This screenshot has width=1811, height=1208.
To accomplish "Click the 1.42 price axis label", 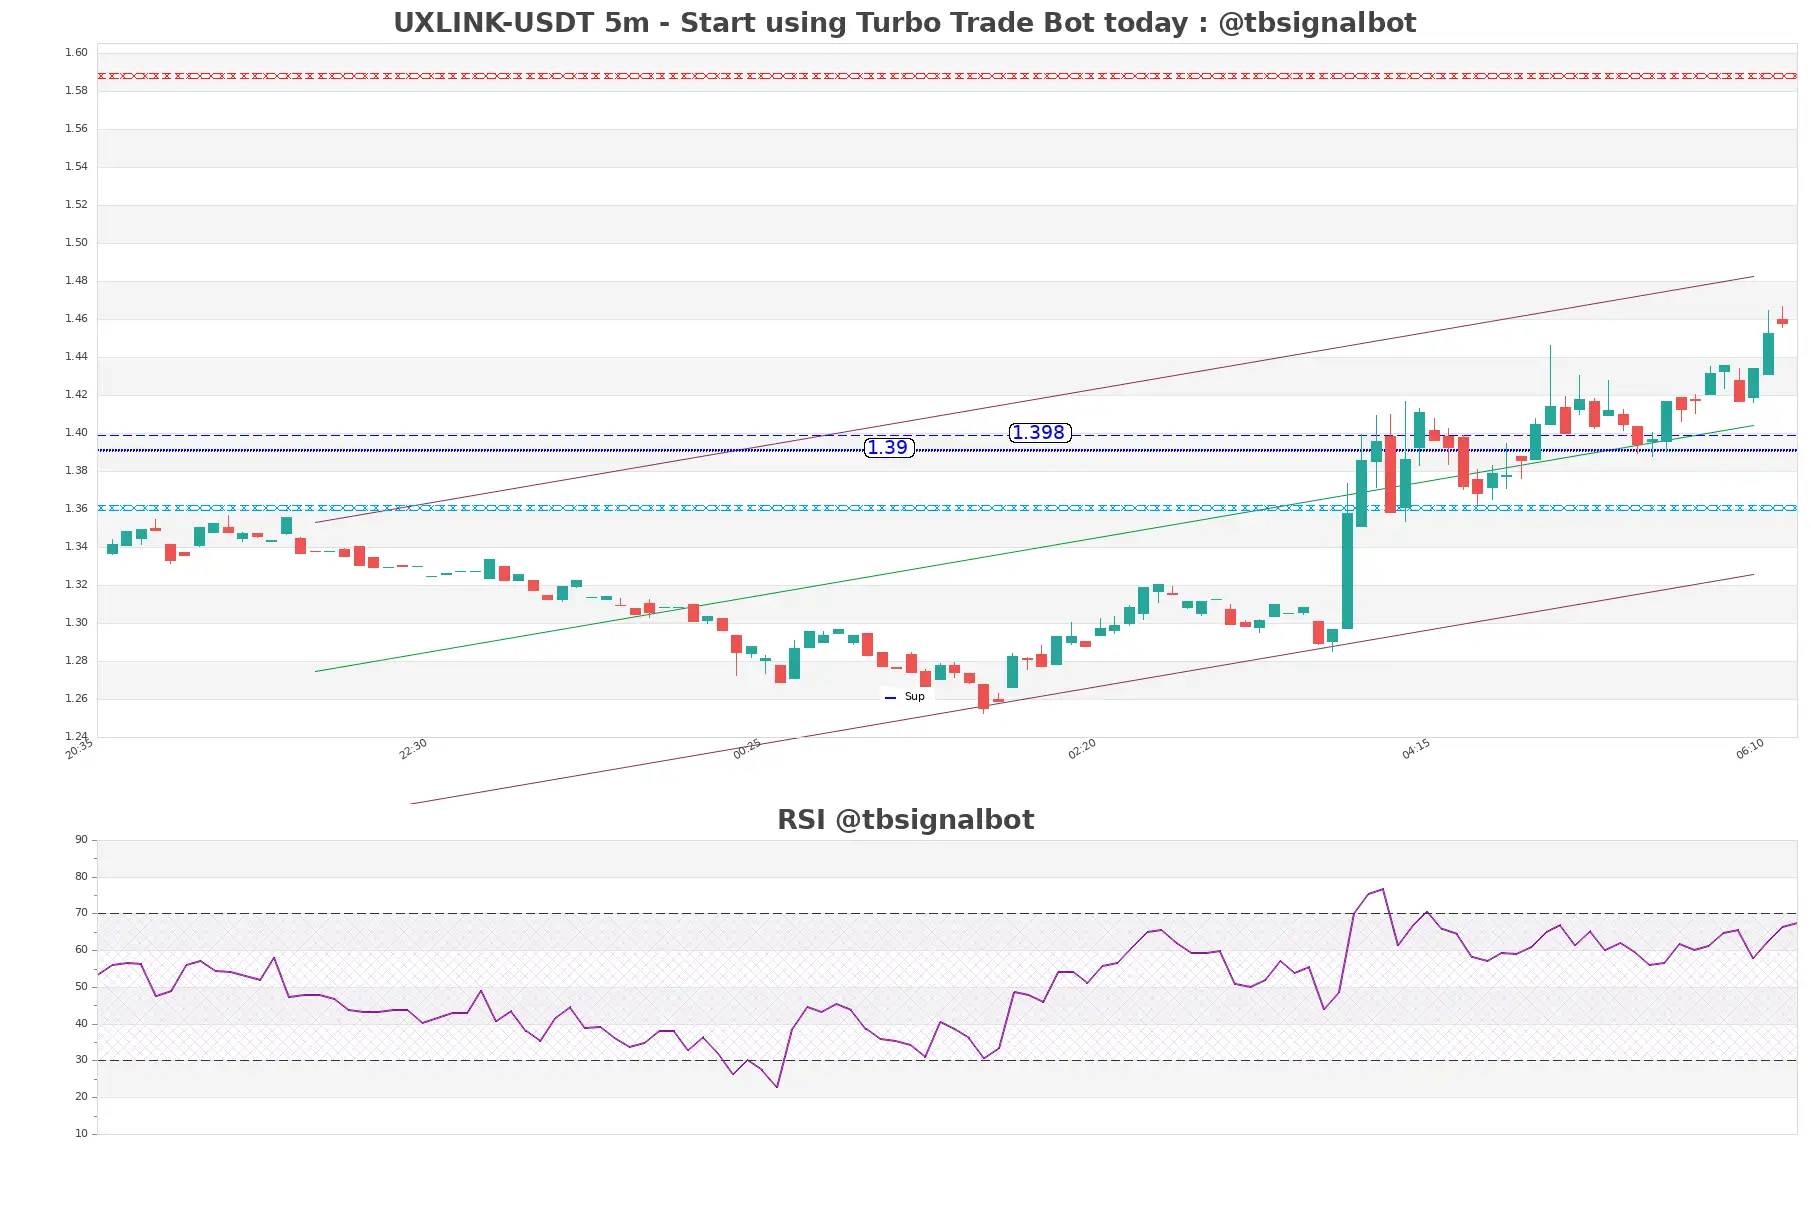I will pyautogui.click(x=76, y=394).
